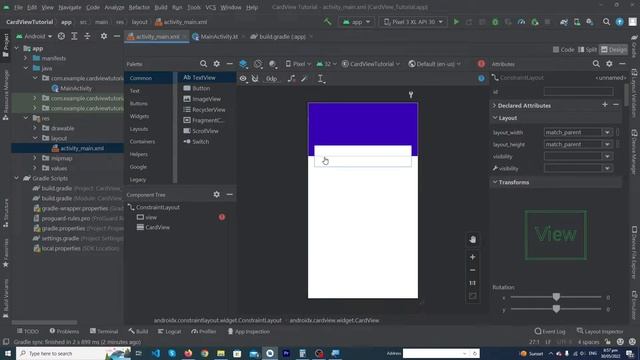The width and height of the screenshot is (640, 360).
Task: Open the app run configuration dropdown
Action: pos(356,22)
